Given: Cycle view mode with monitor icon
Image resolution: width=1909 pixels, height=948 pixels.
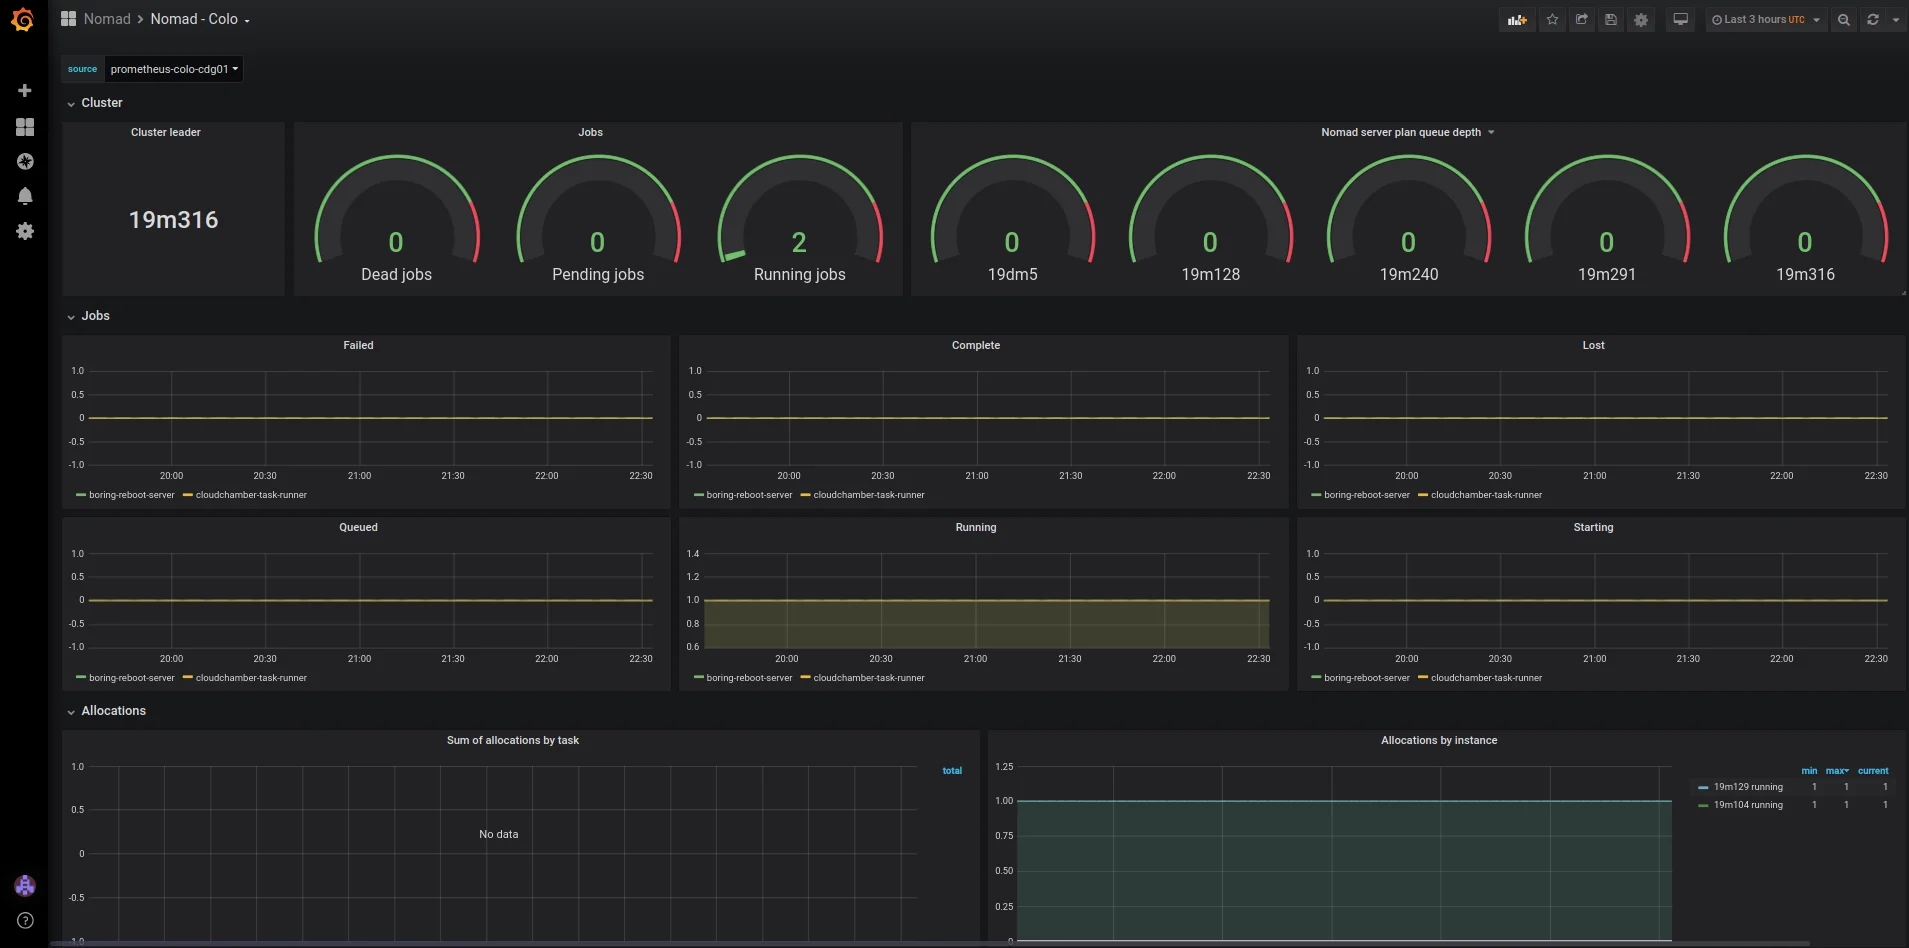Looking at the screenshot, I should click(1680, 20).
